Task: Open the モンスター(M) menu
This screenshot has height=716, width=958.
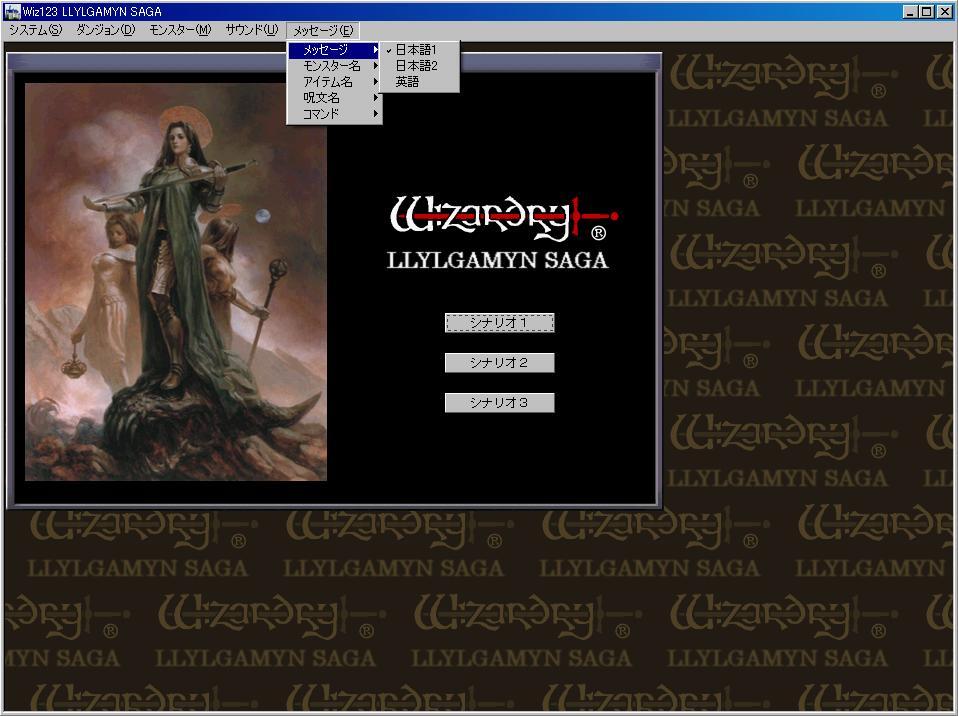Action: (180, 30)
